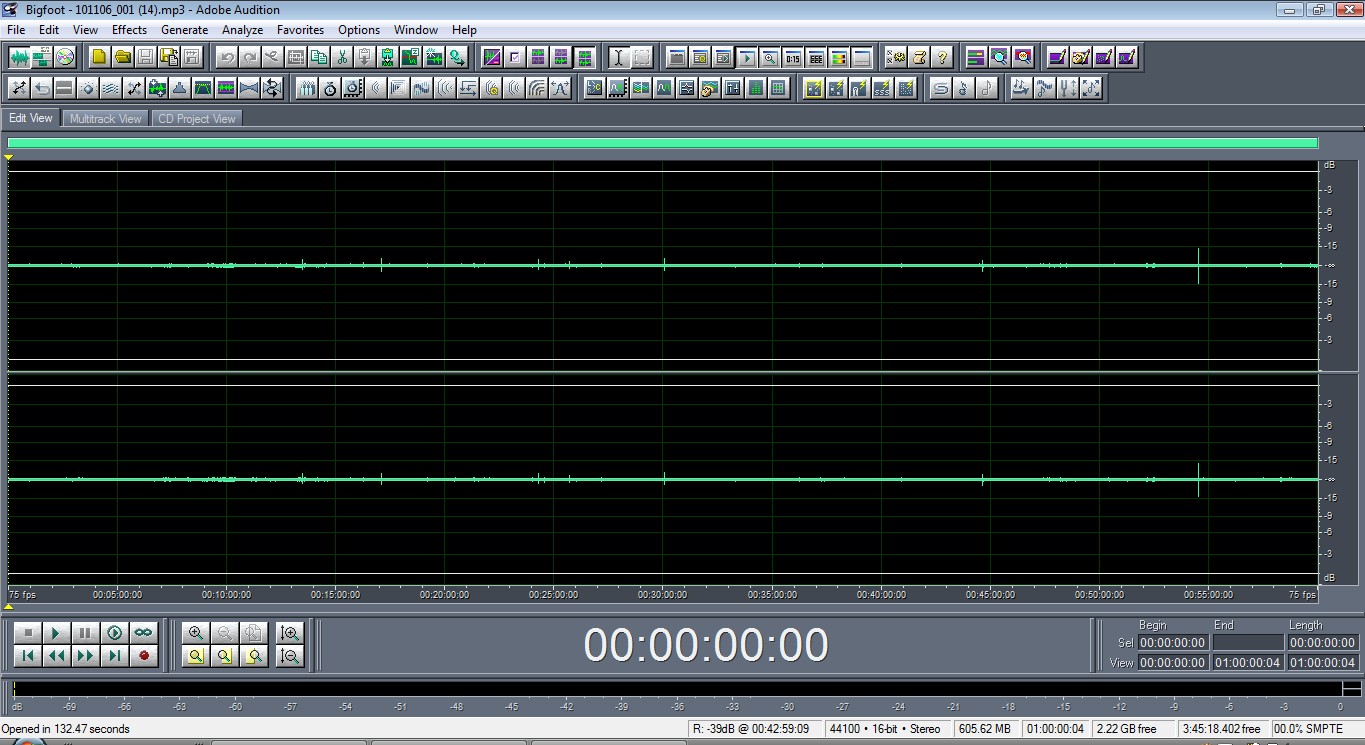Image resolution: width=1365 pixels, height=745 pixels.
Task: Click the yellow New File icon
Action: 99,57
